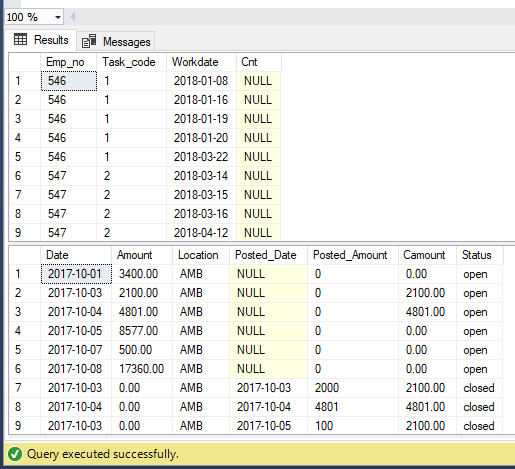
Task: Click the scroll left arrow beside zoom
Action: [72, 17]
